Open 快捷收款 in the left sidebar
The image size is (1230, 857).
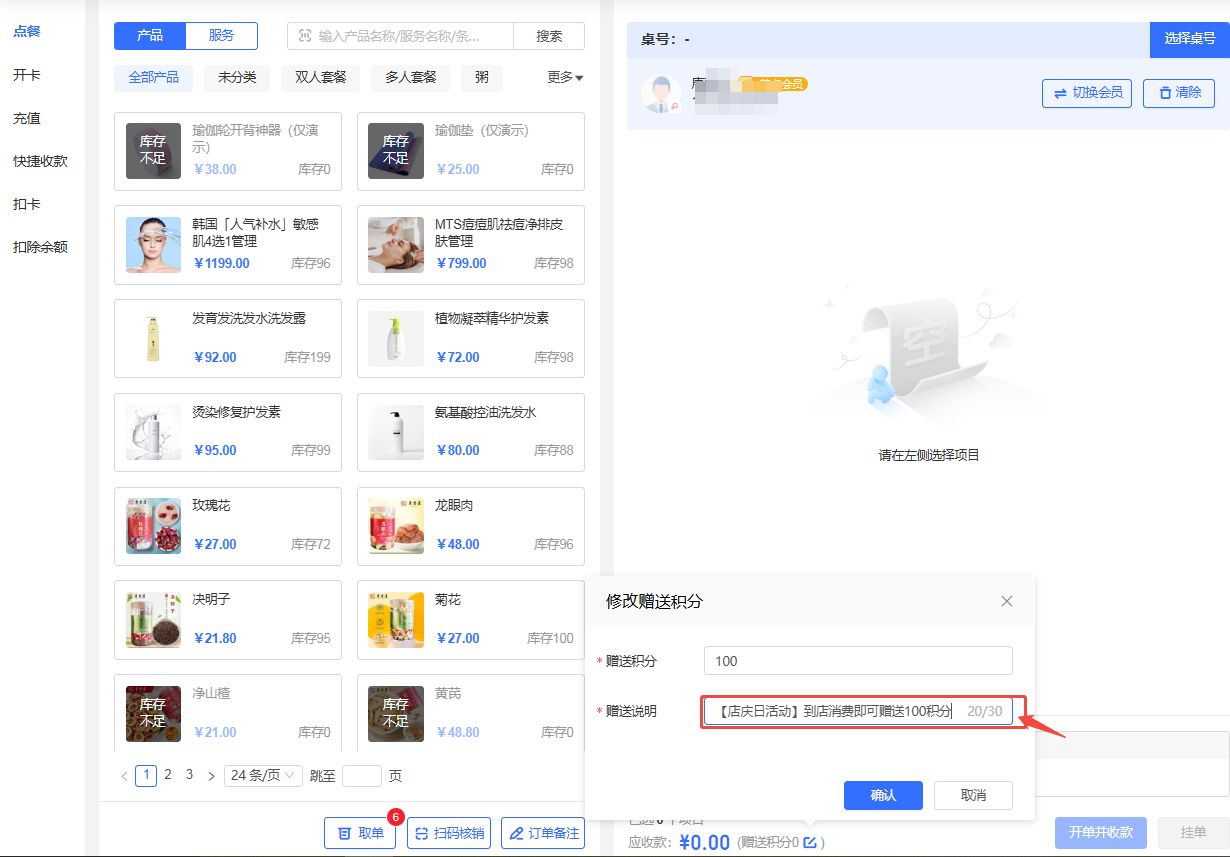point(40,161)
